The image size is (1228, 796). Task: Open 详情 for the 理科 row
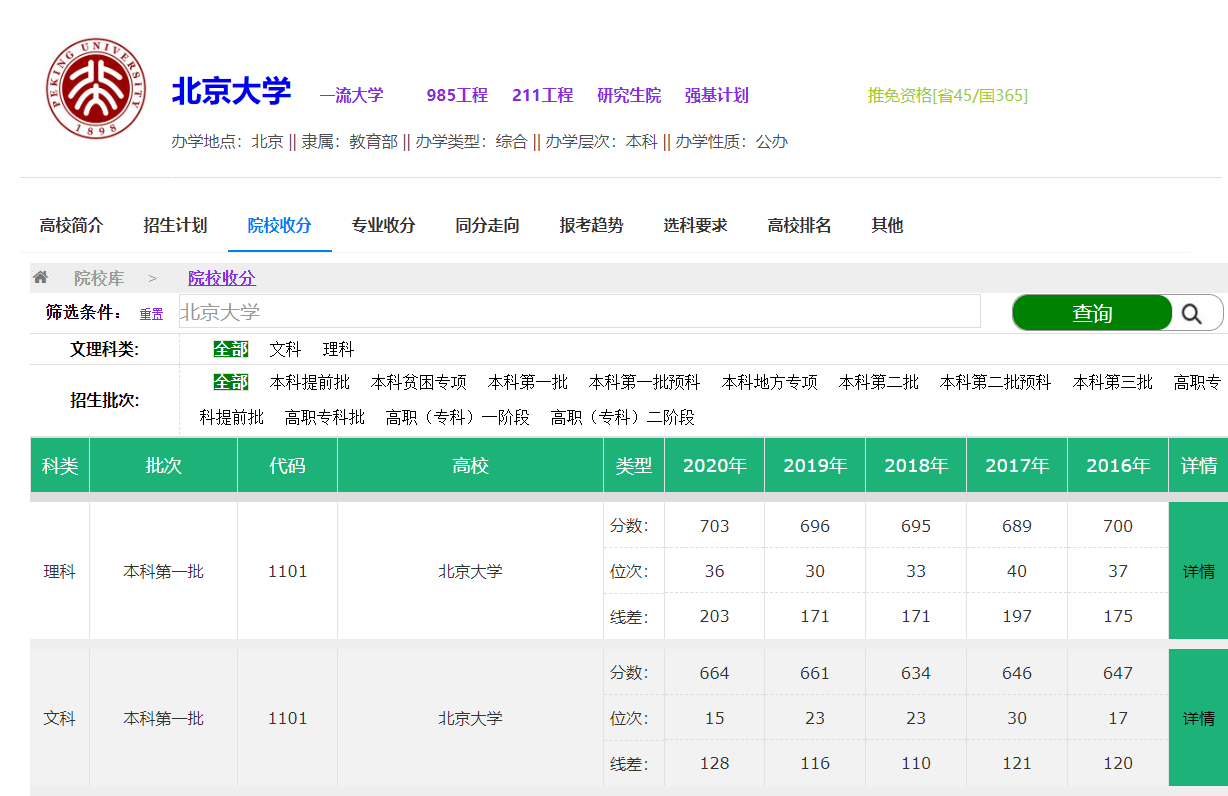point(1198,572)
